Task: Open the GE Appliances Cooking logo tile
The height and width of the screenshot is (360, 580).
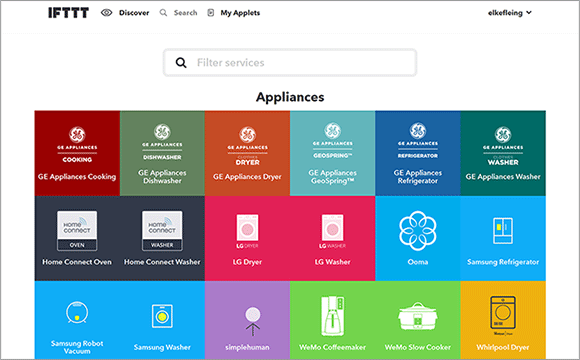Action: (x=77, y=145)
